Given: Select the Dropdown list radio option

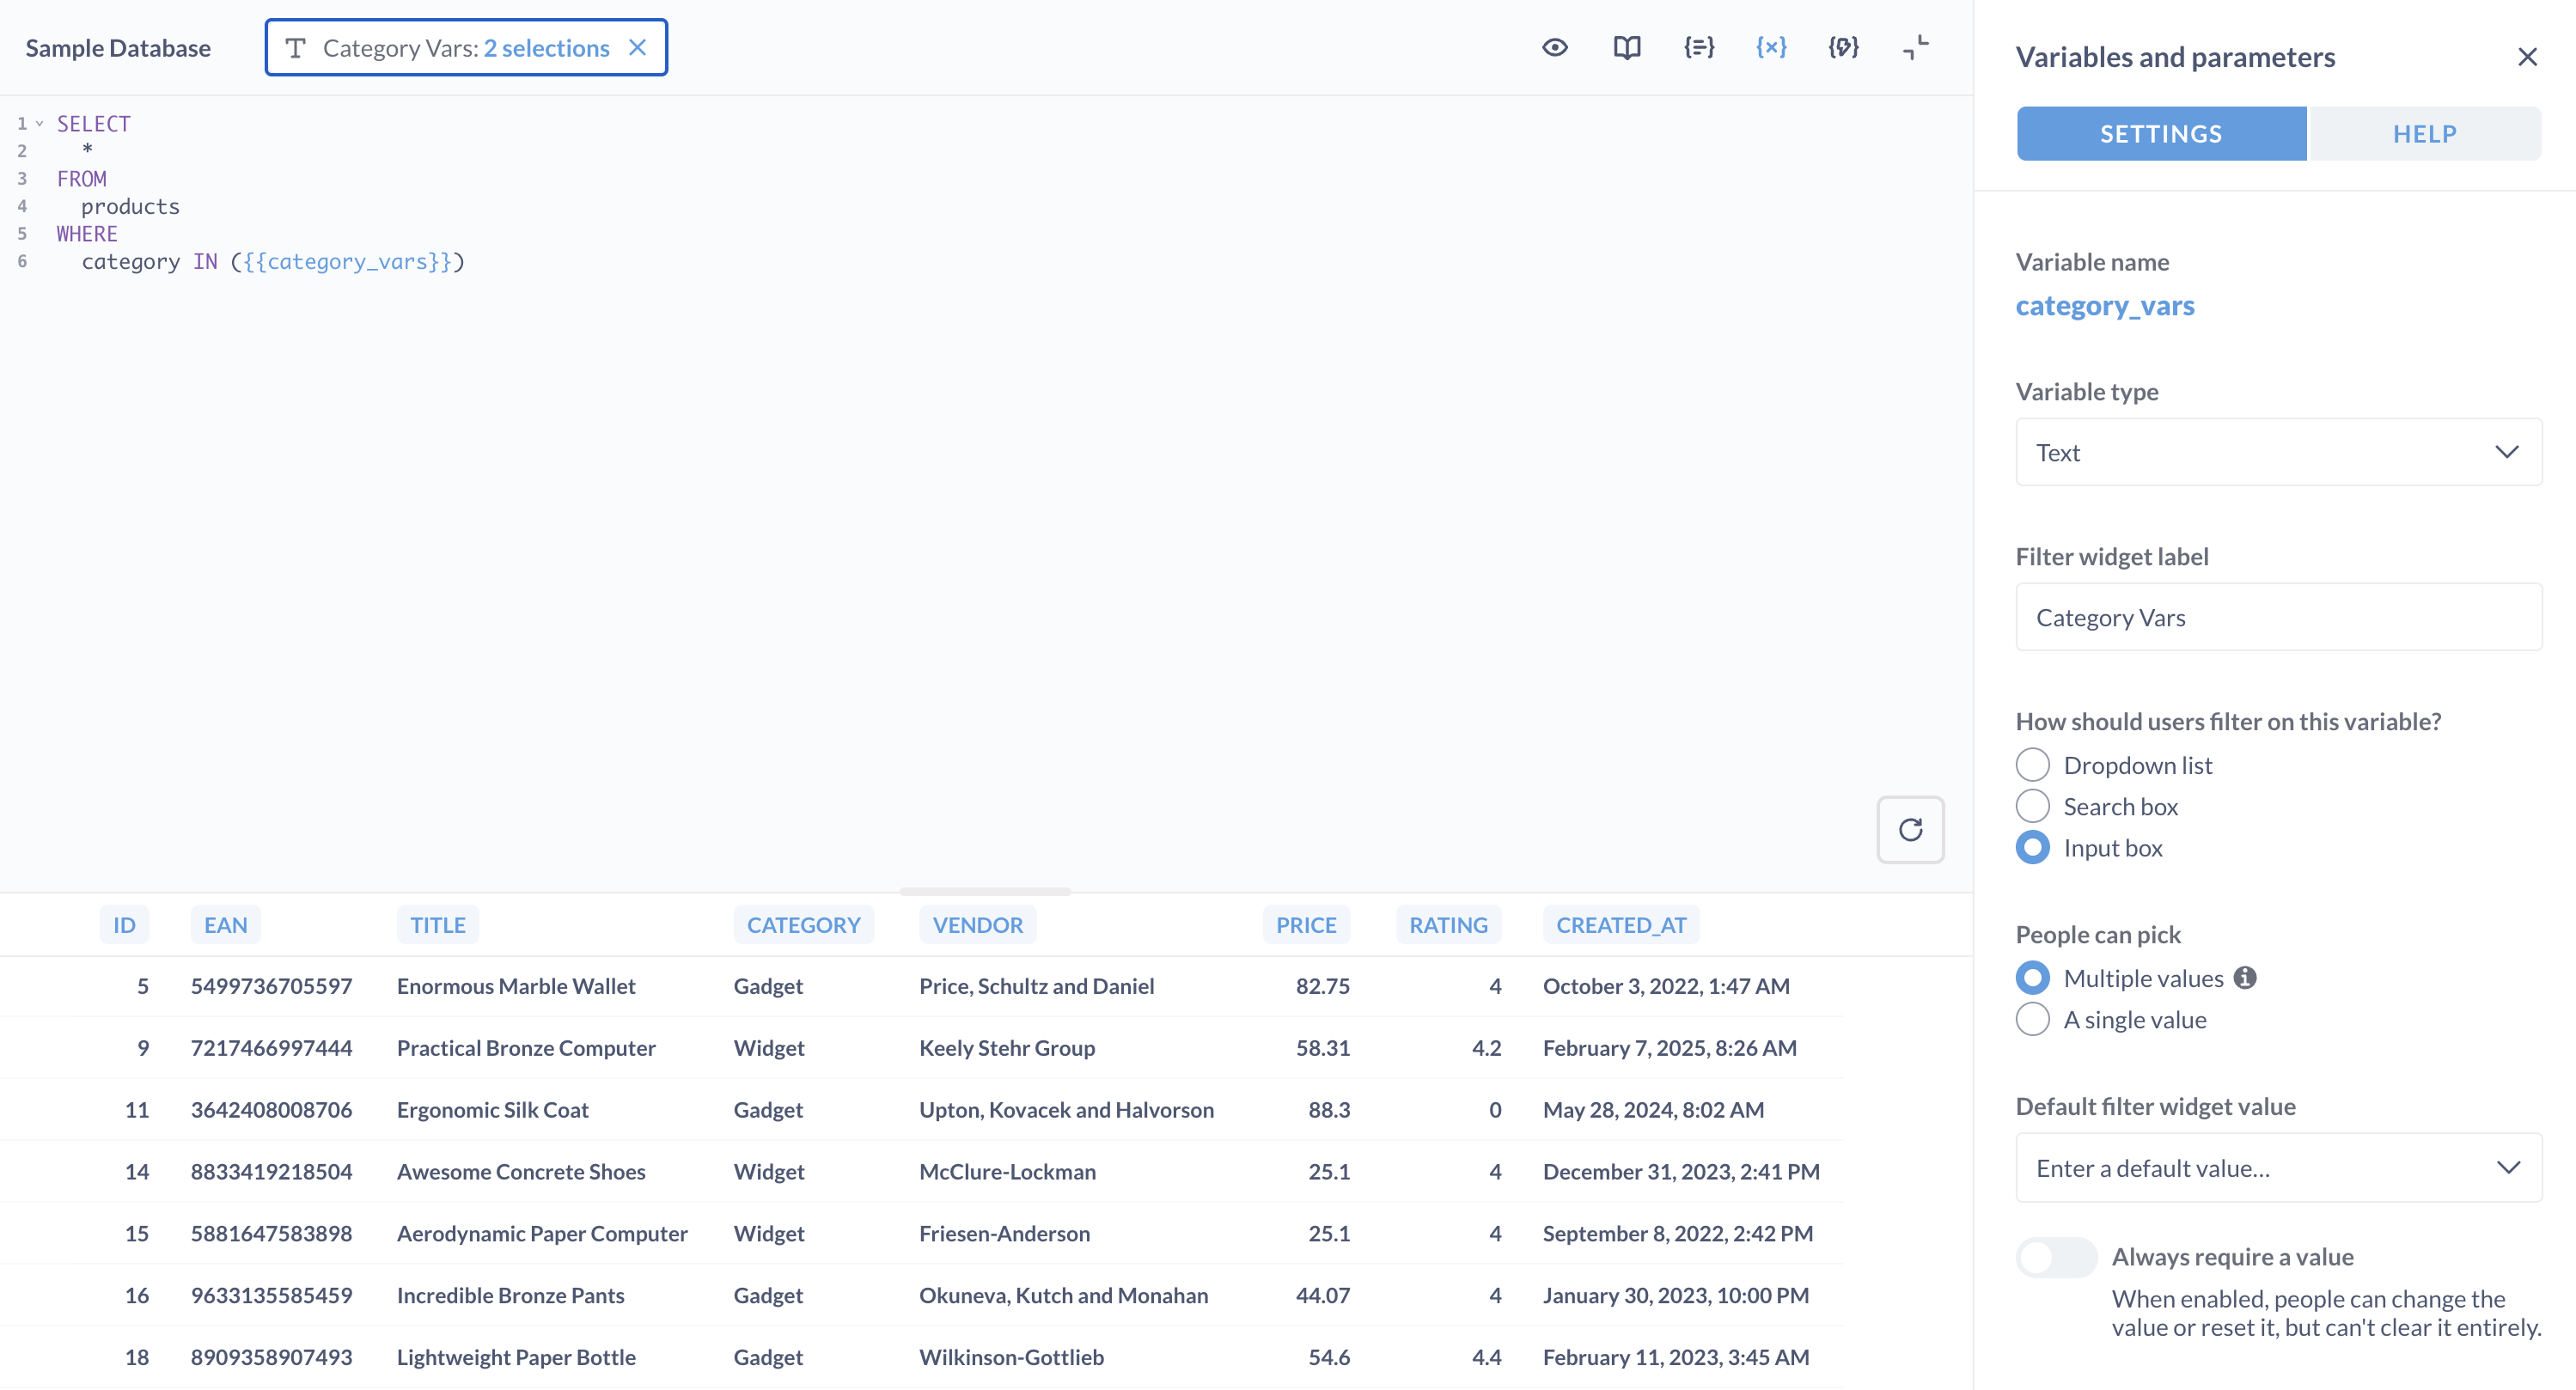Looking at the screenshot, I should [2032, 765].
